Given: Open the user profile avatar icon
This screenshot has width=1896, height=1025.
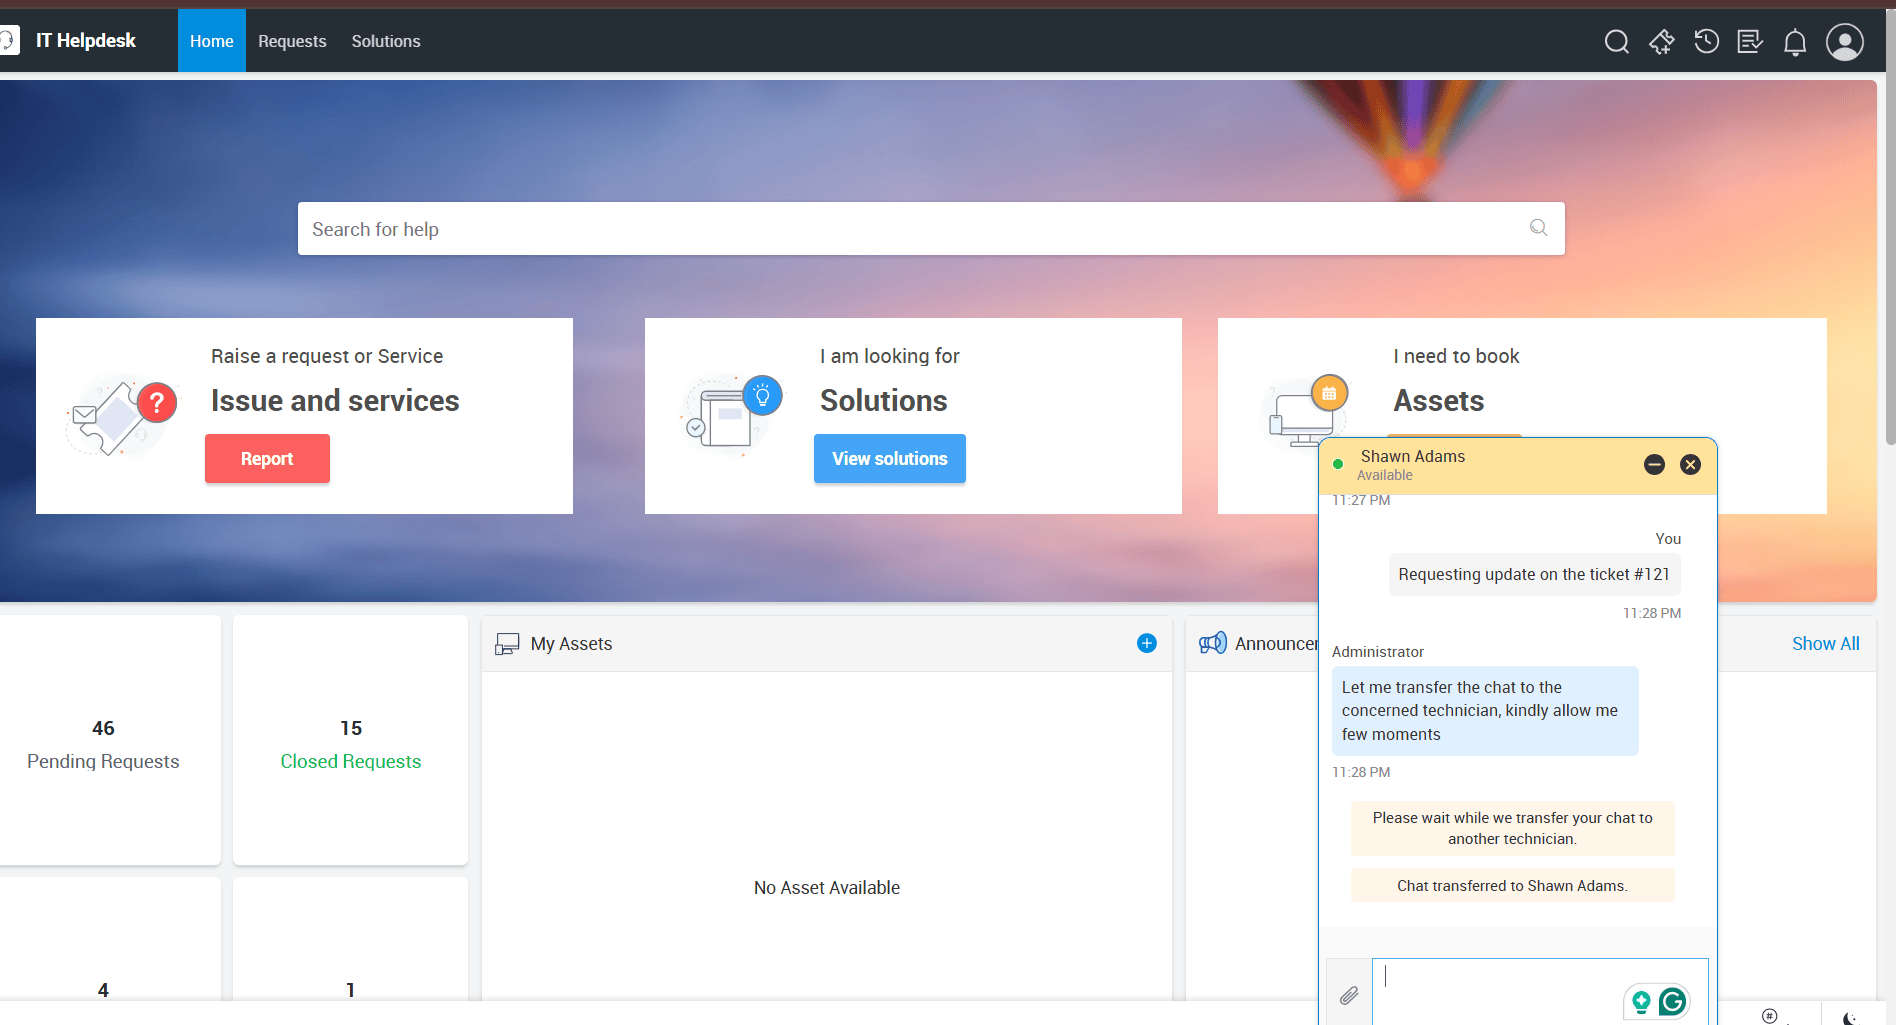Looking at the screenshot, I should pos(1844,42).
